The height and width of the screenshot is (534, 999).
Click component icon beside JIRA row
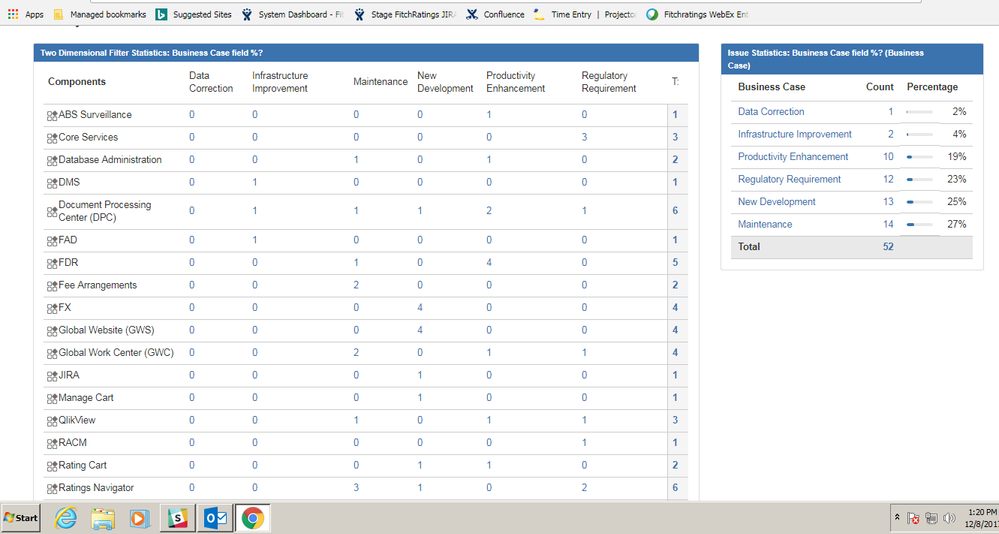coord(52,377)
